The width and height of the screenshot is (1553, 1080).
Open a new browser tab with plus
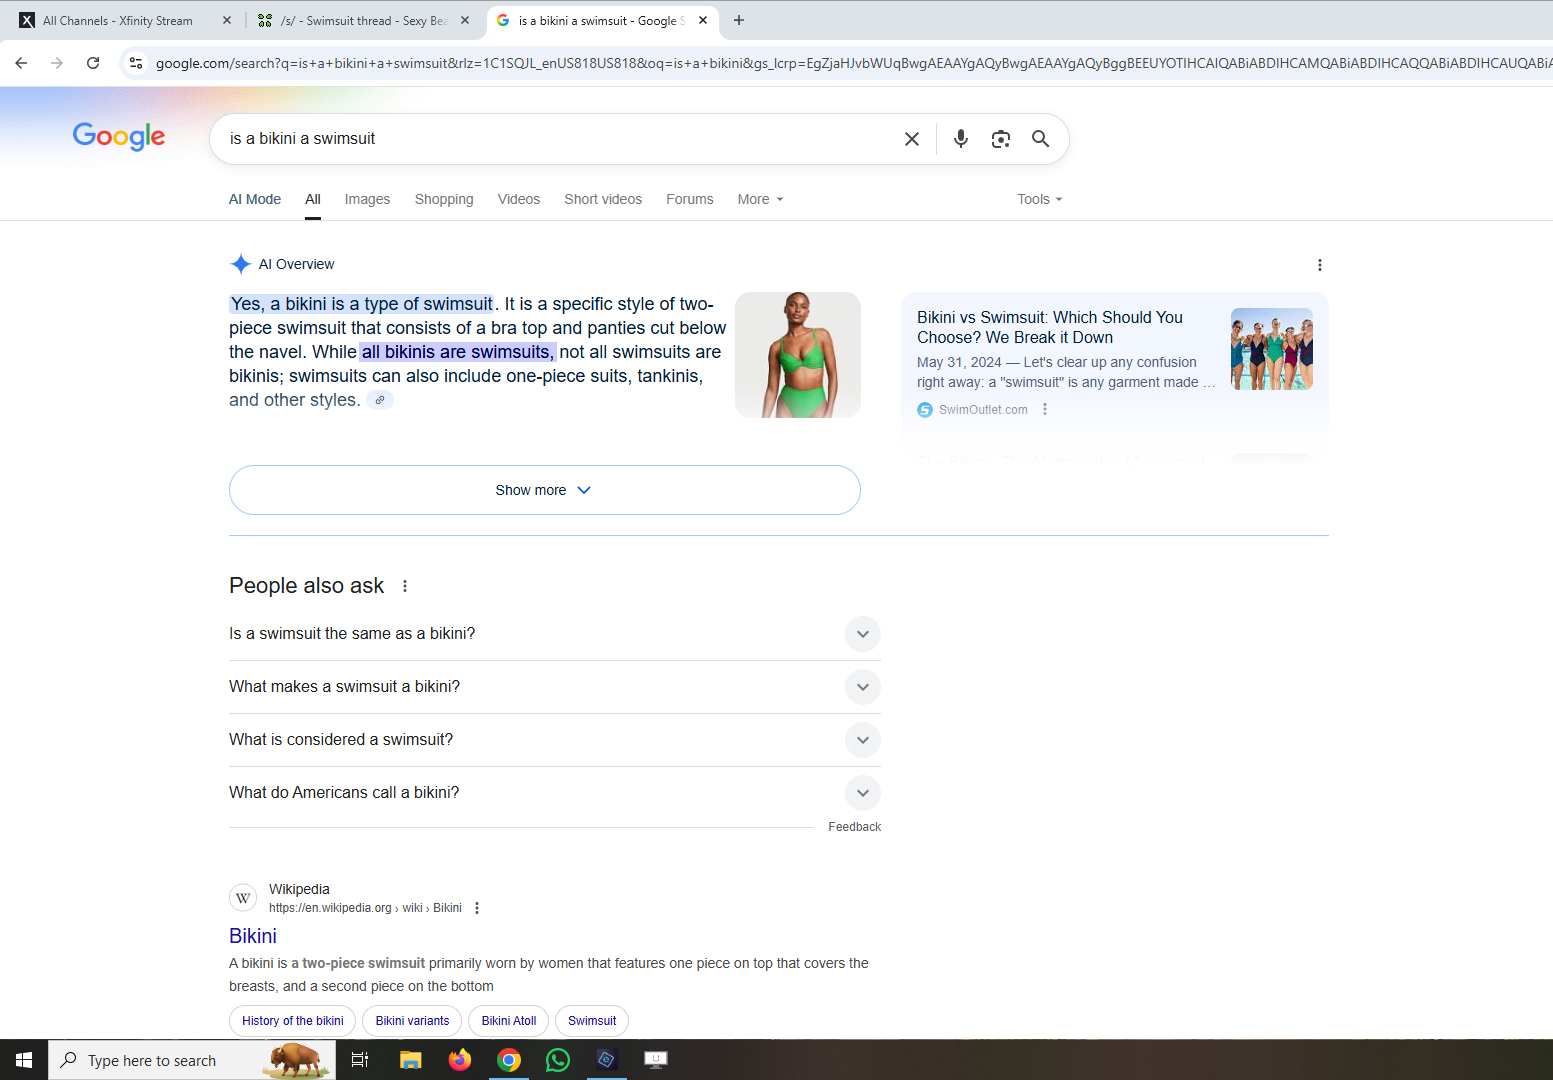pyautogui.click(x=739, y=20)
